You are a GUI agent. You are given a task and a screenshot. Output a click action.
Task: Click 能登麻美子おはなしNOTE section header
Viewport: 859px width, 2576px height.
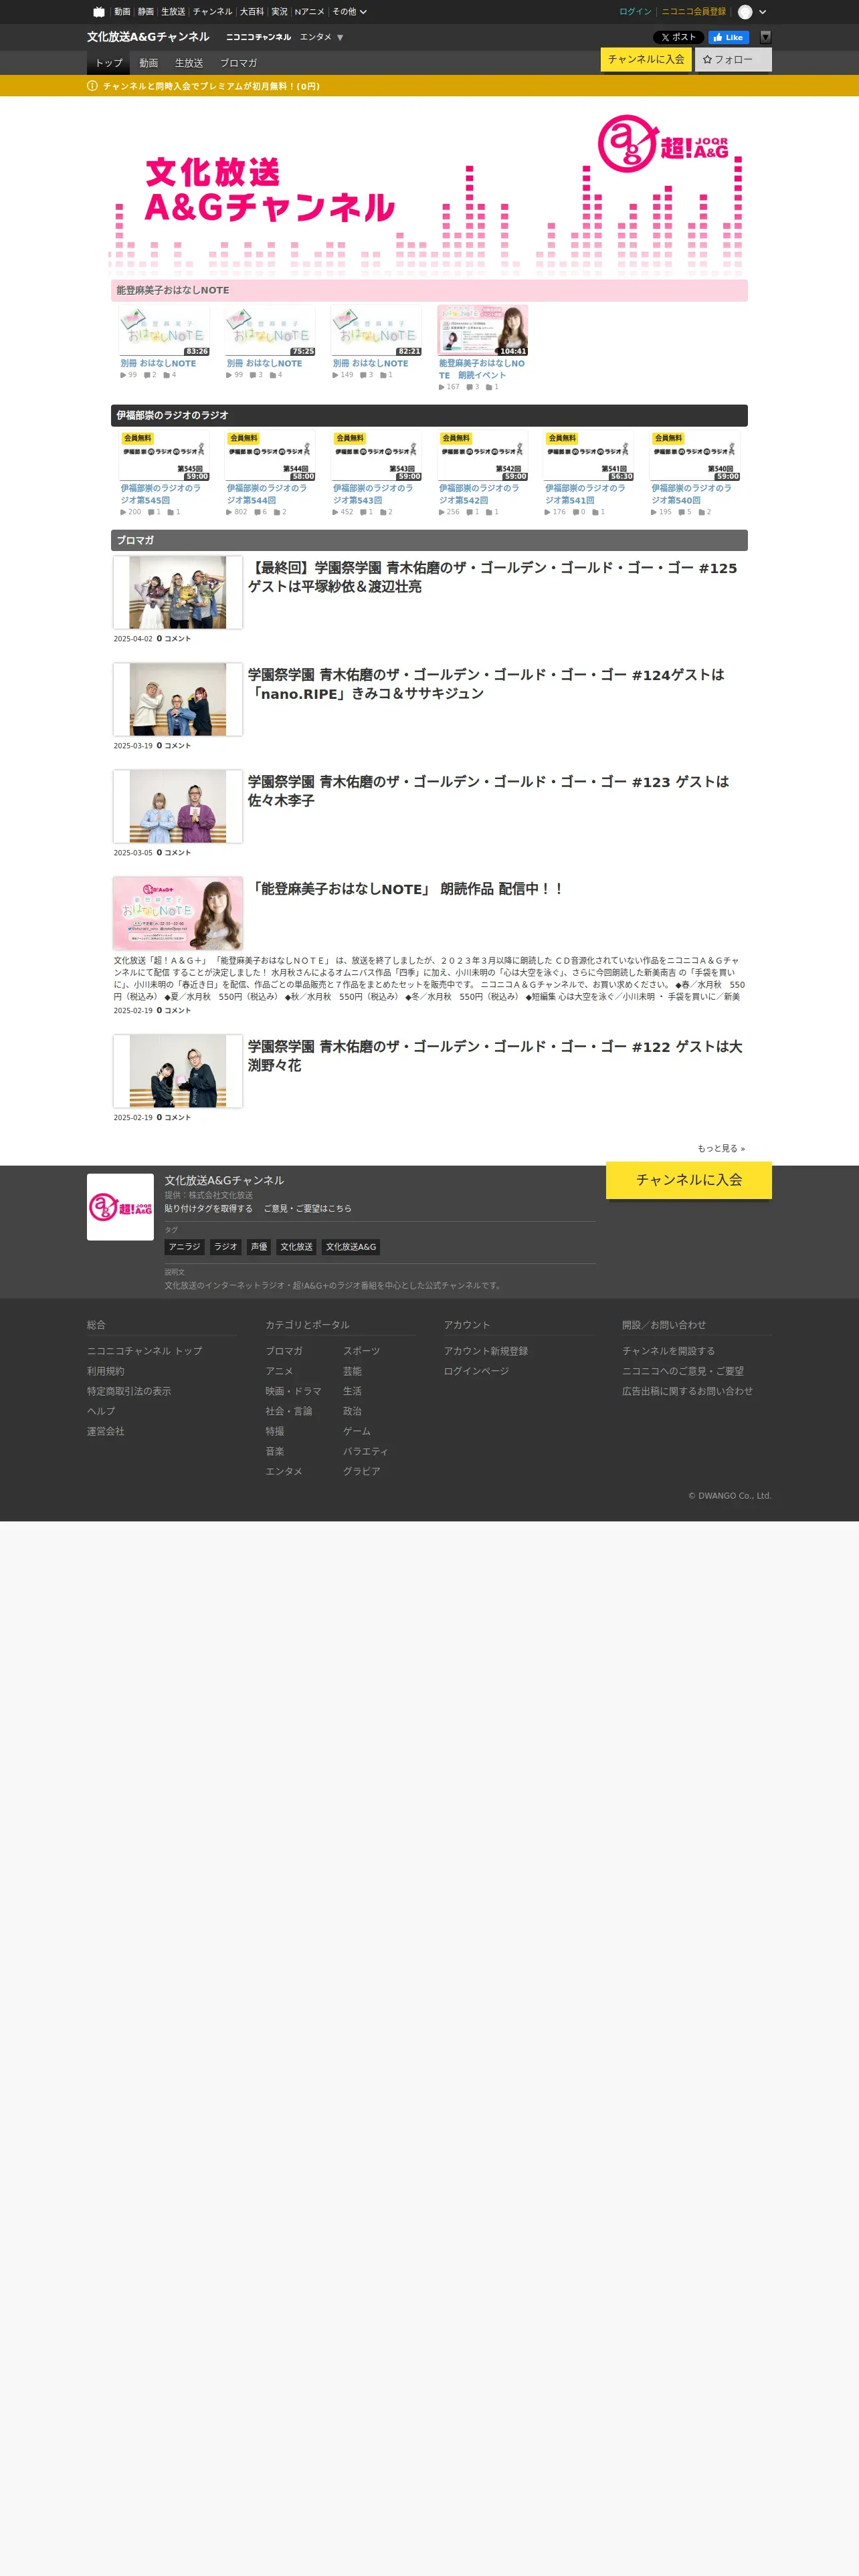(429, 290)
